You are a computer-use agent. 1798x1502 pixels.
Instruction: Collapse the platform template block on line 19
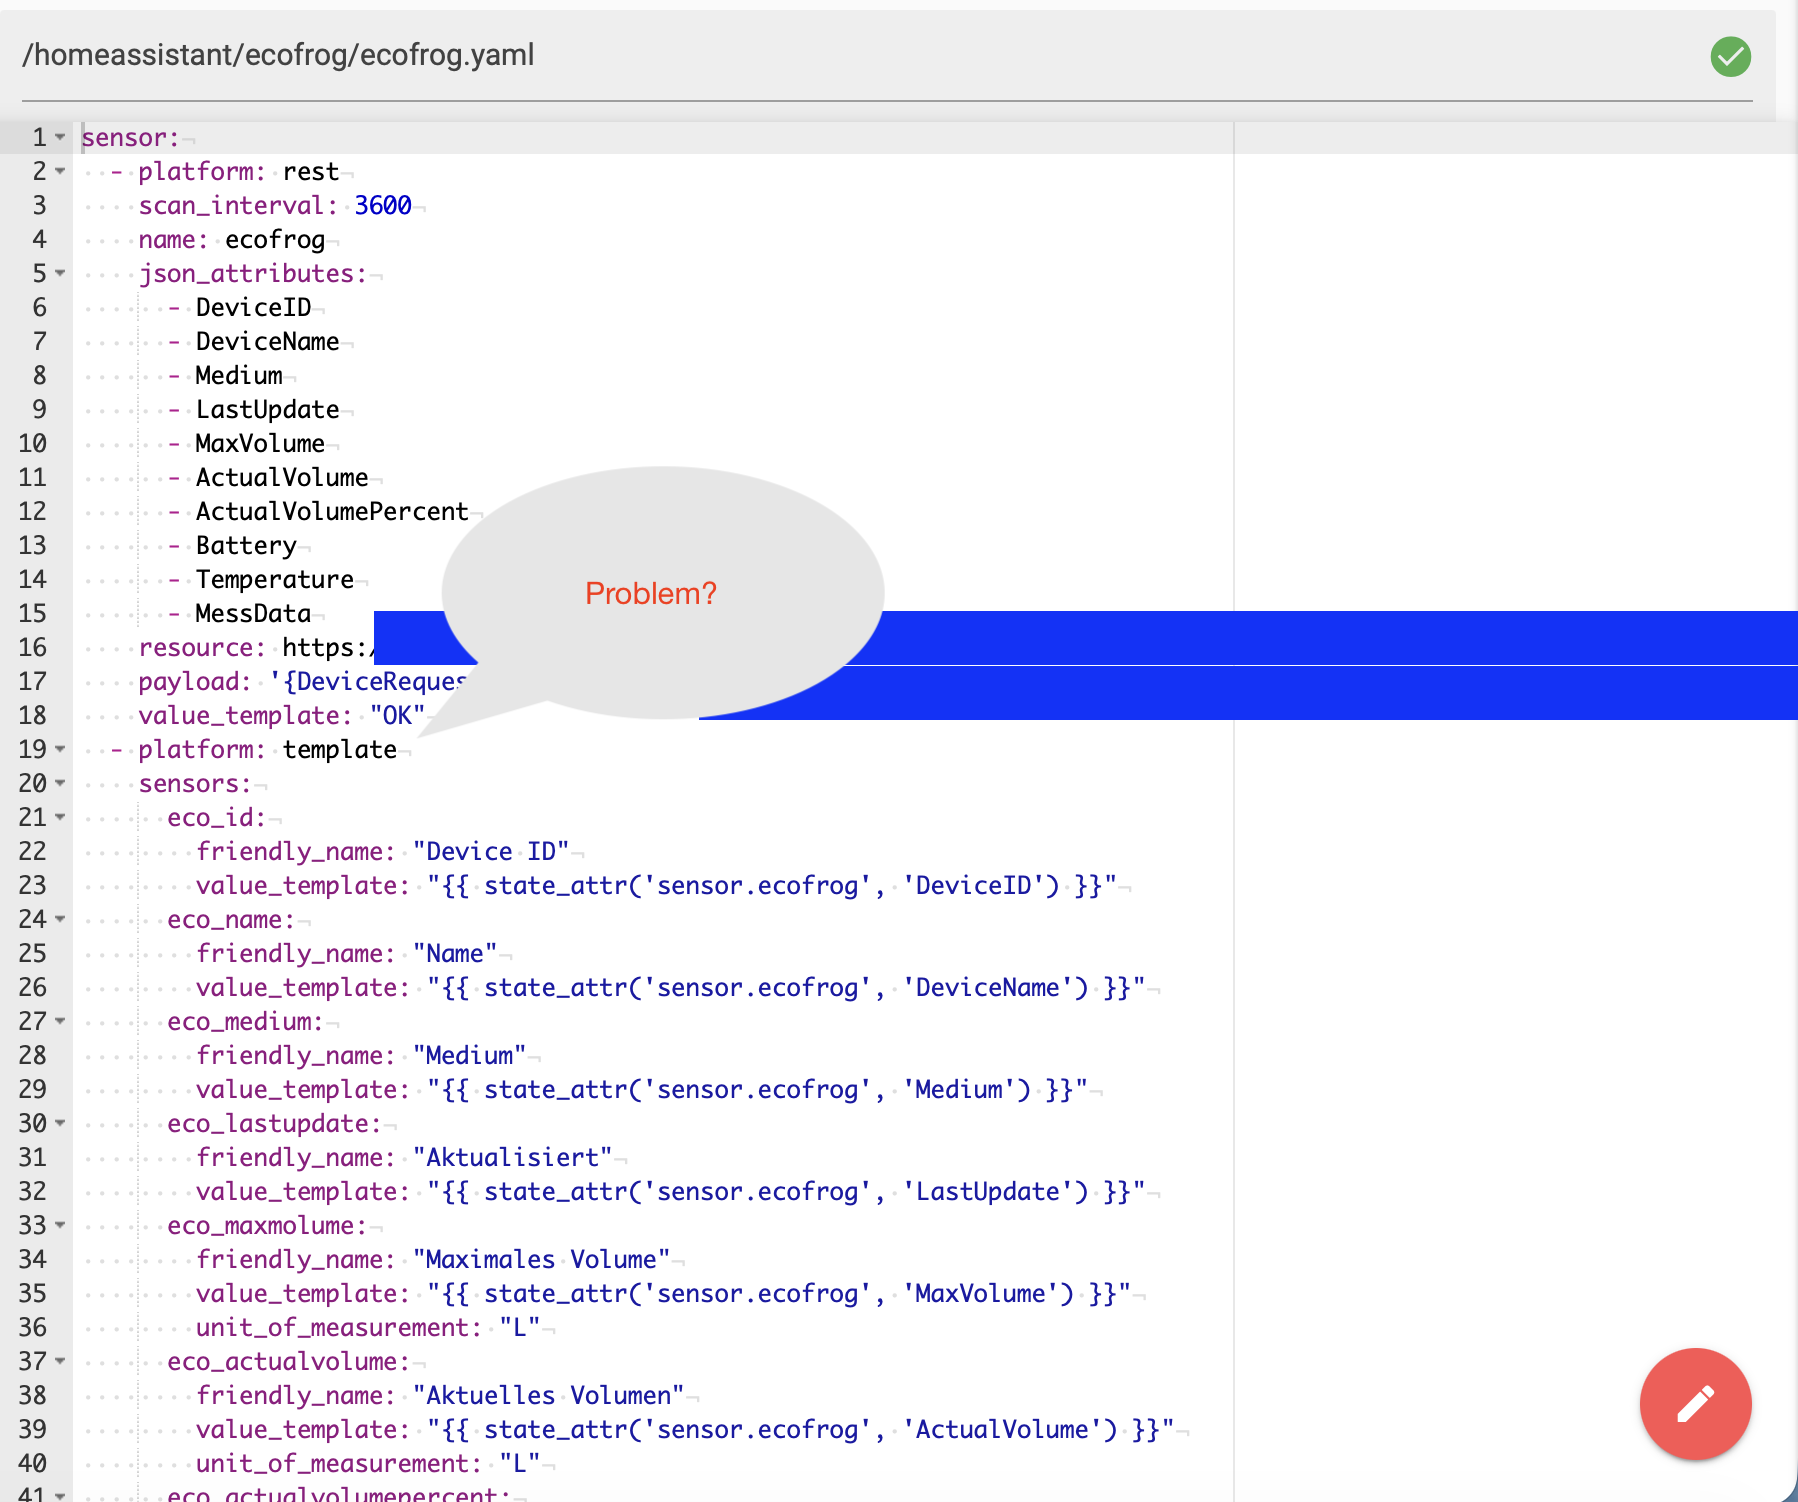click(60, 749)
